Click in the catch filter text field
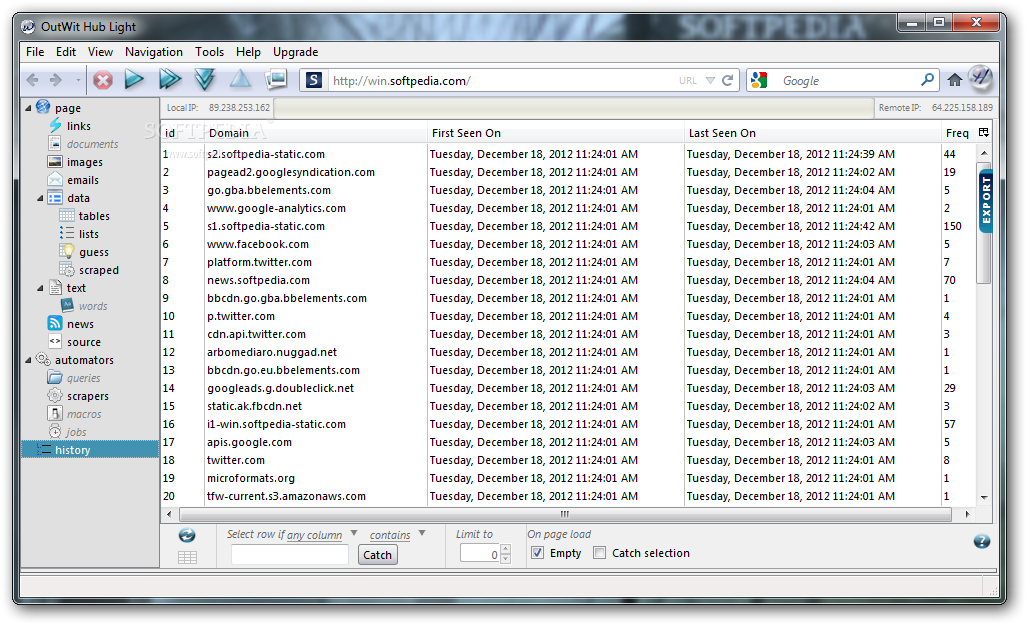This screenshot has height=625, width=1027. (x=289, y=555)
